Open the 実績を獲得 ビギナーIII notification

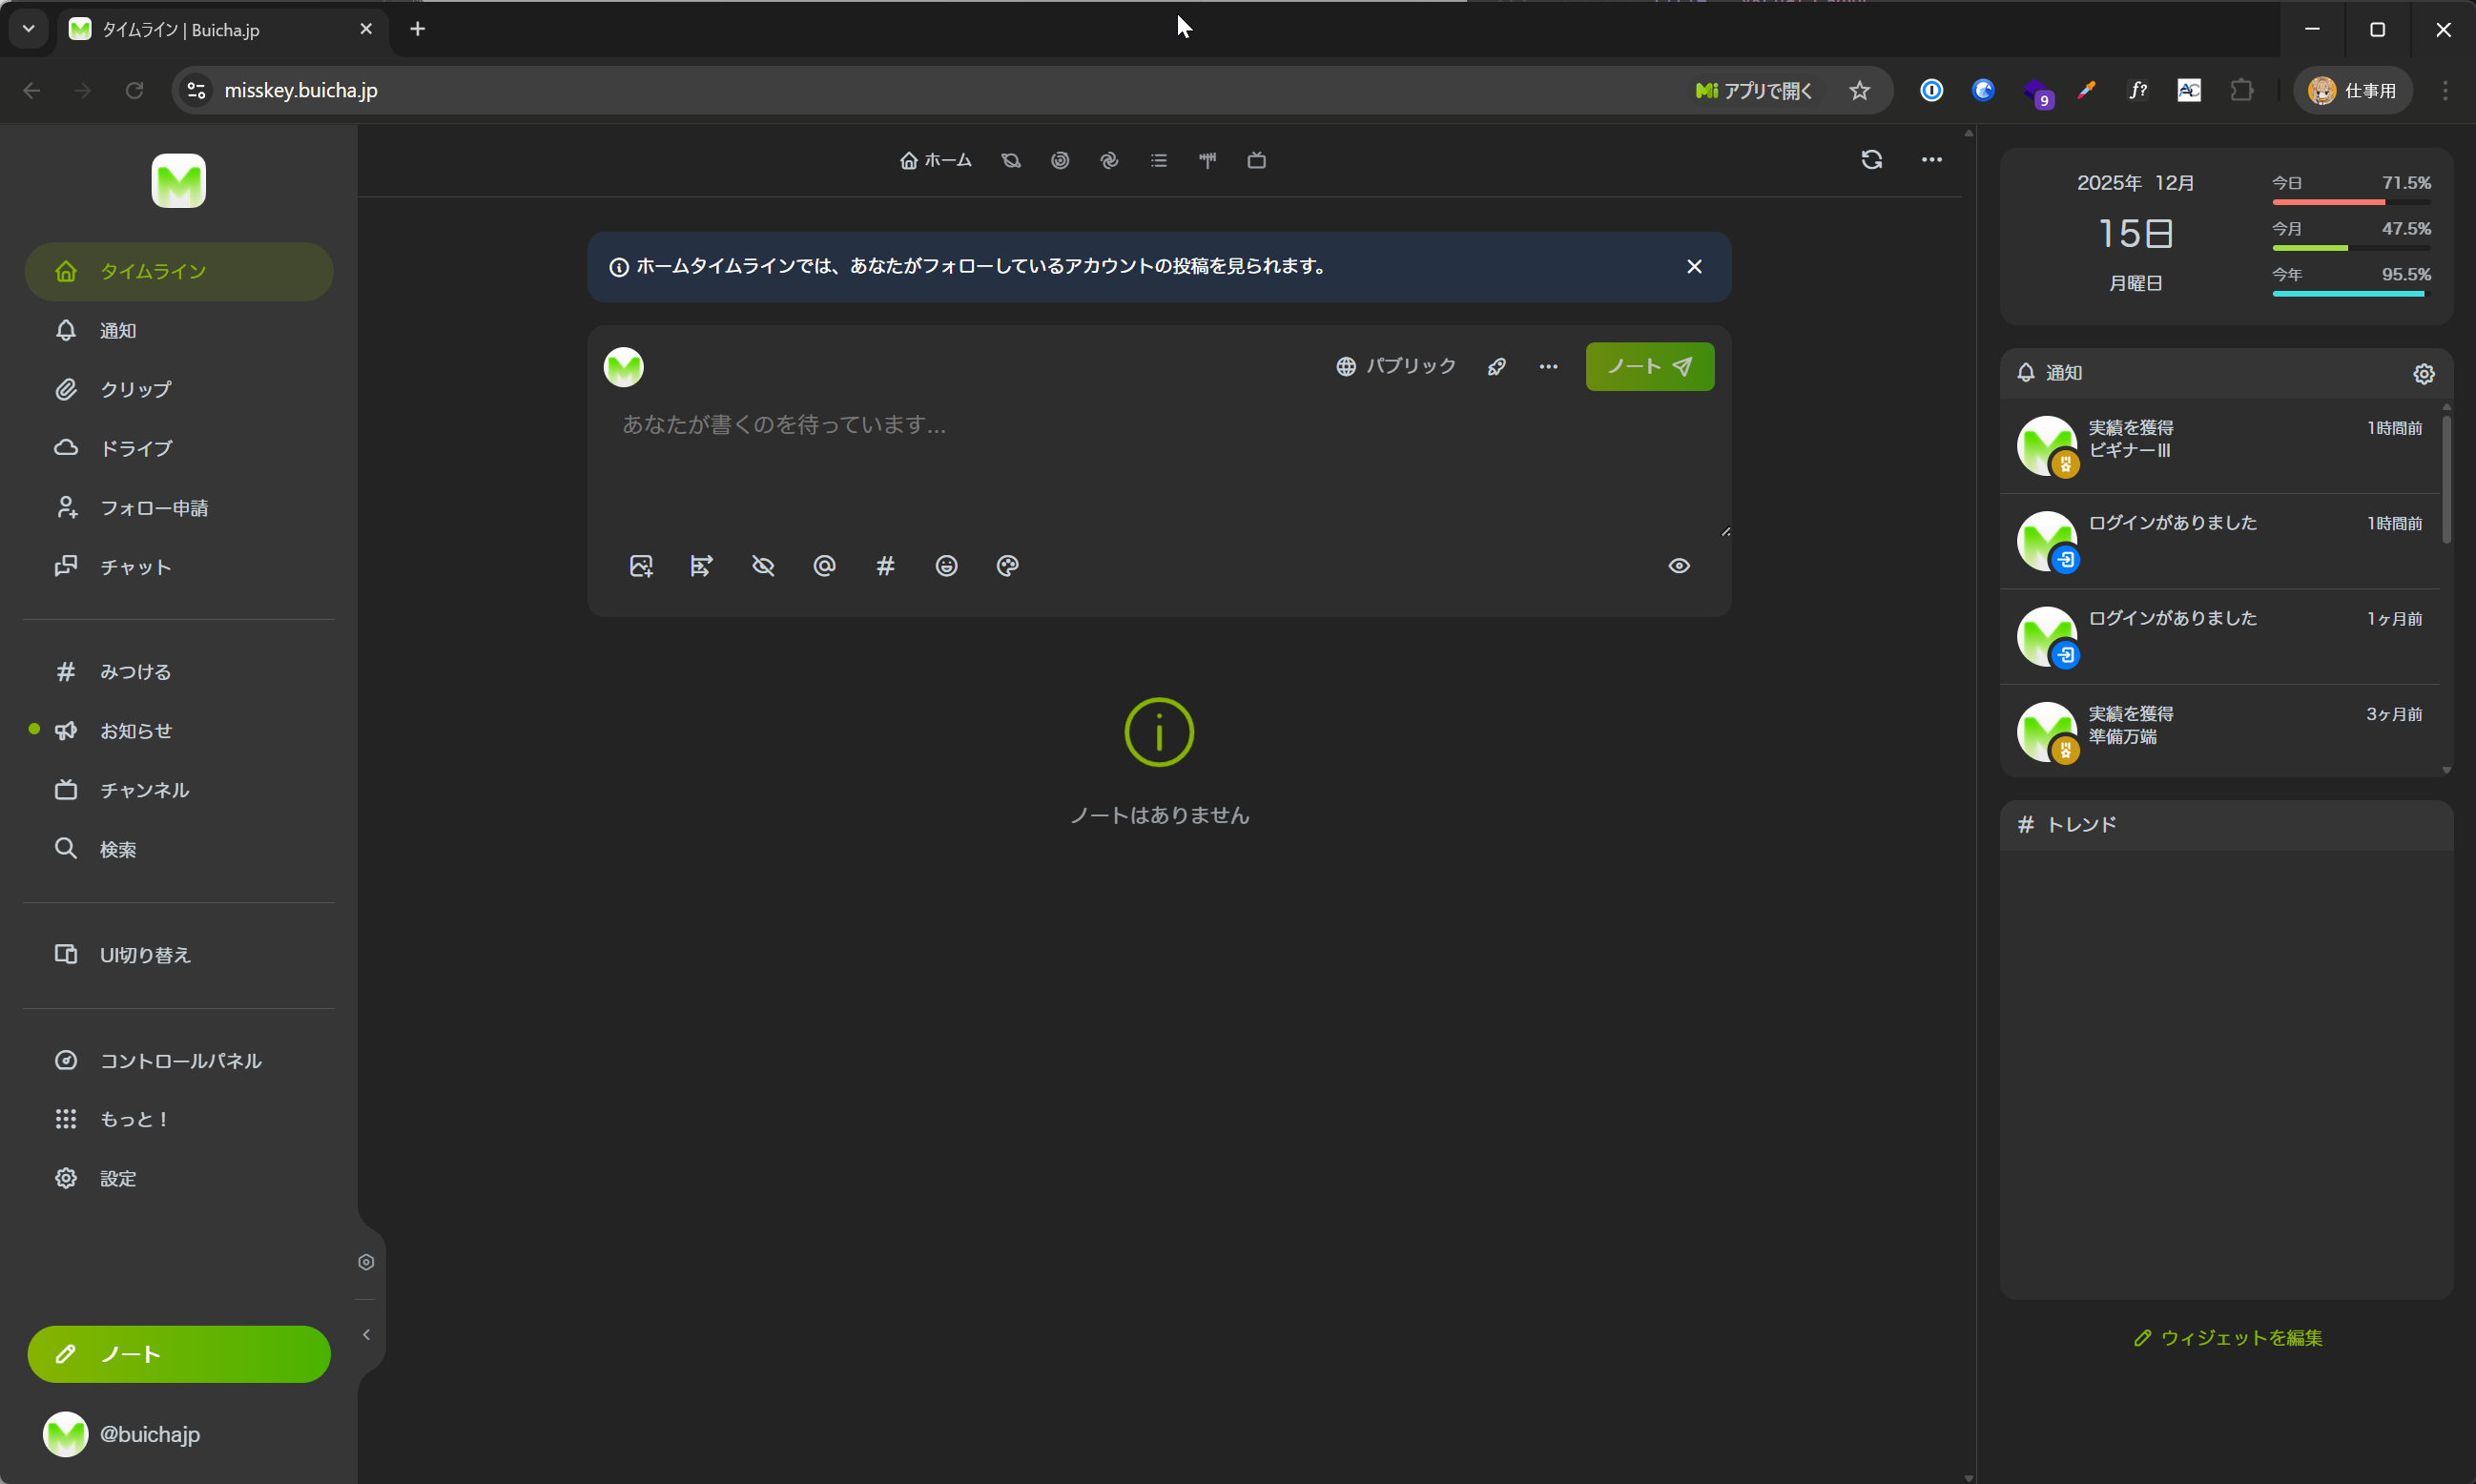pos(2219,446)
